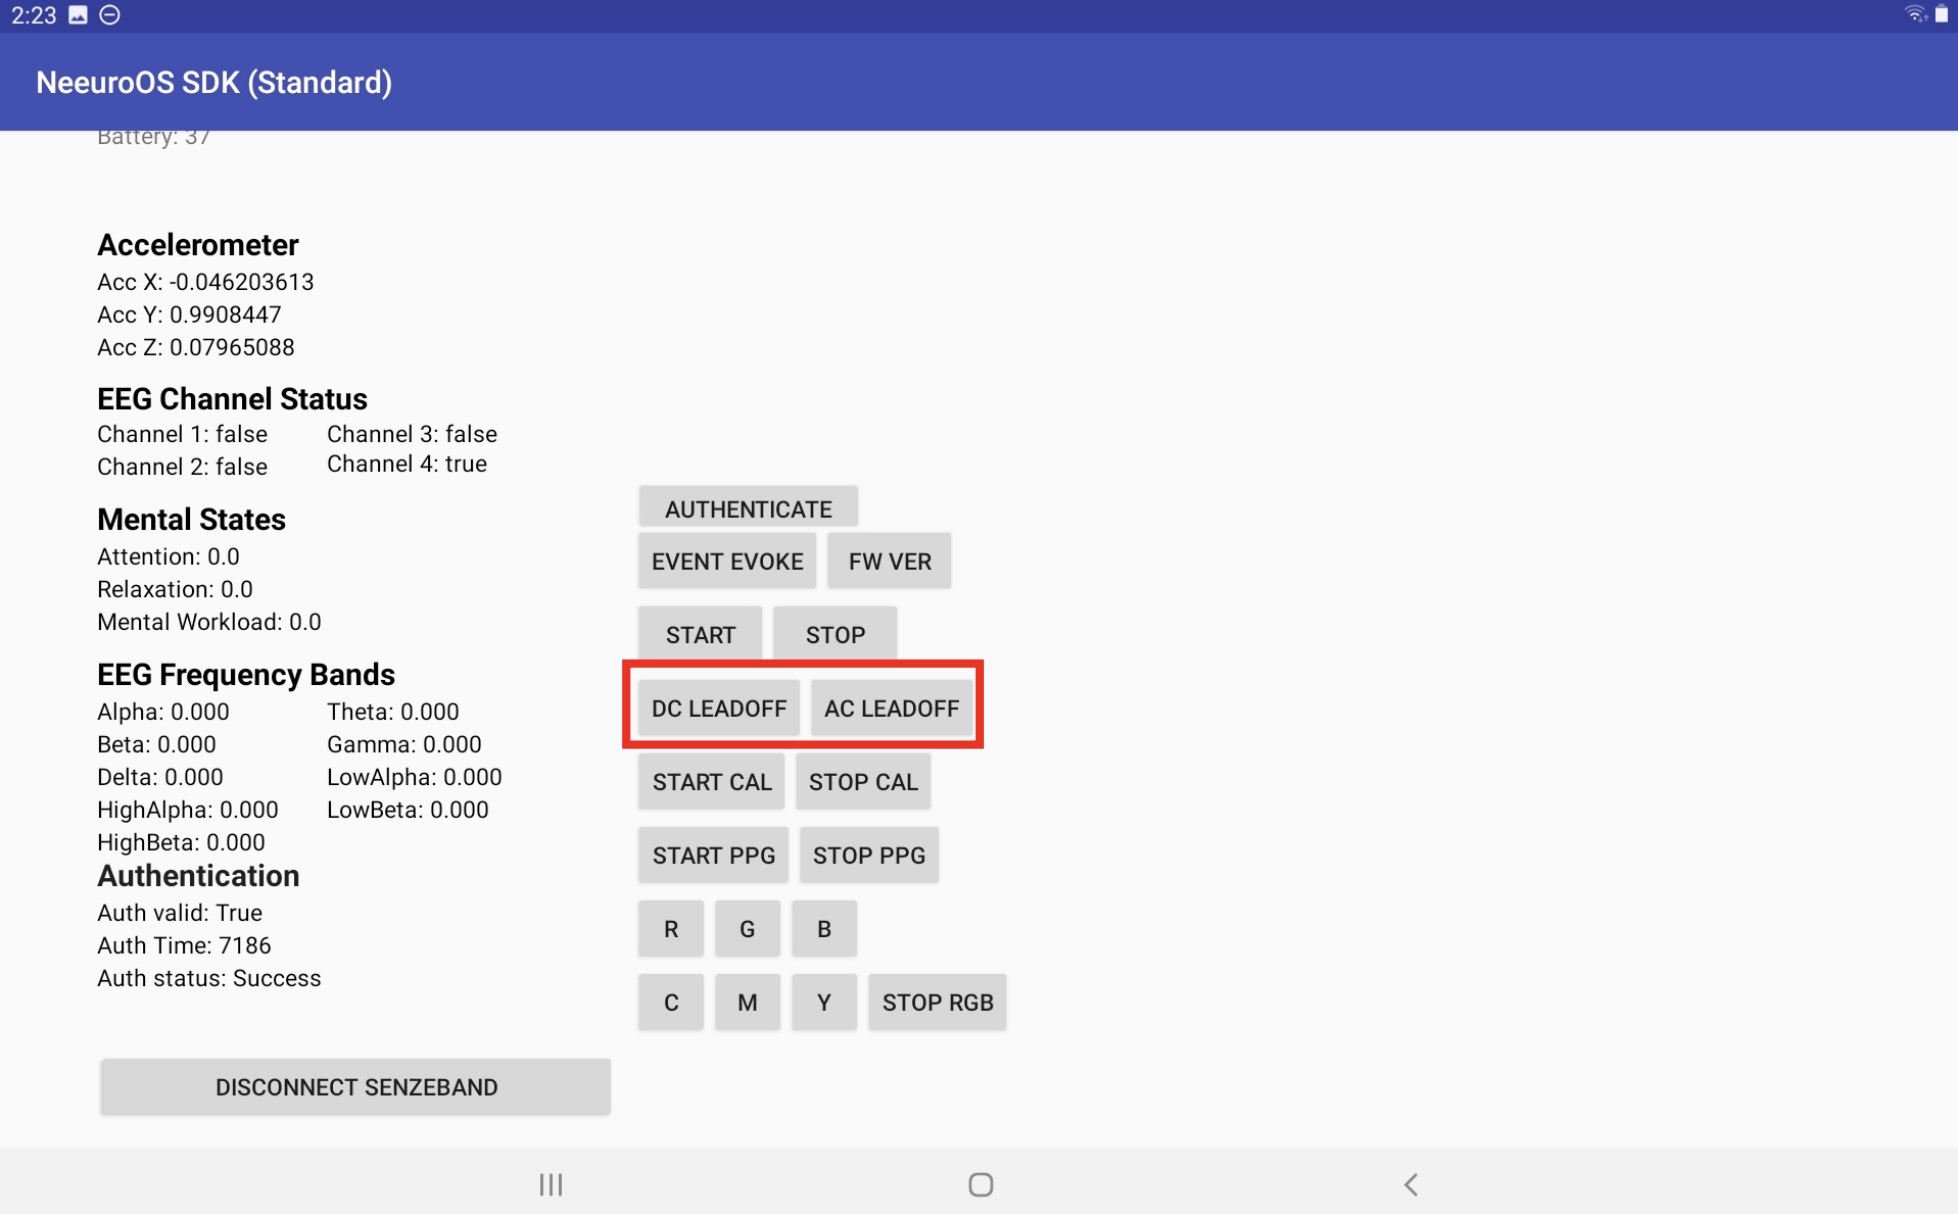Click DISCONNECT SENZEBAND button
1958x1214 pixels.
(x=356, y=1087)
